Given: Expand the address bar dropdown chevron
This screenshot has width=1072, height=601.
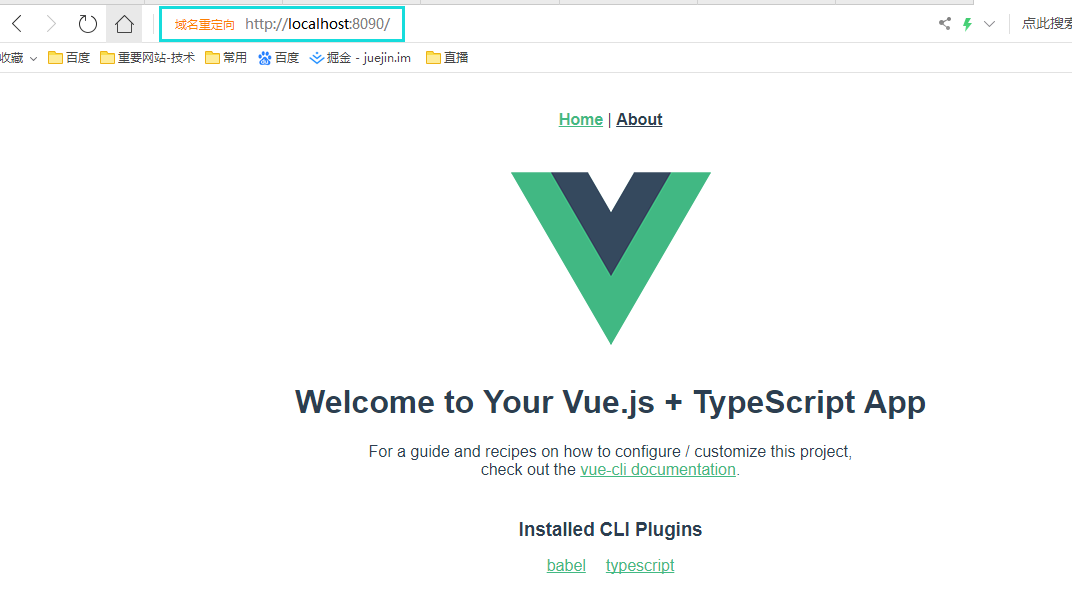Looking at the screenshot, I should 989,24.
